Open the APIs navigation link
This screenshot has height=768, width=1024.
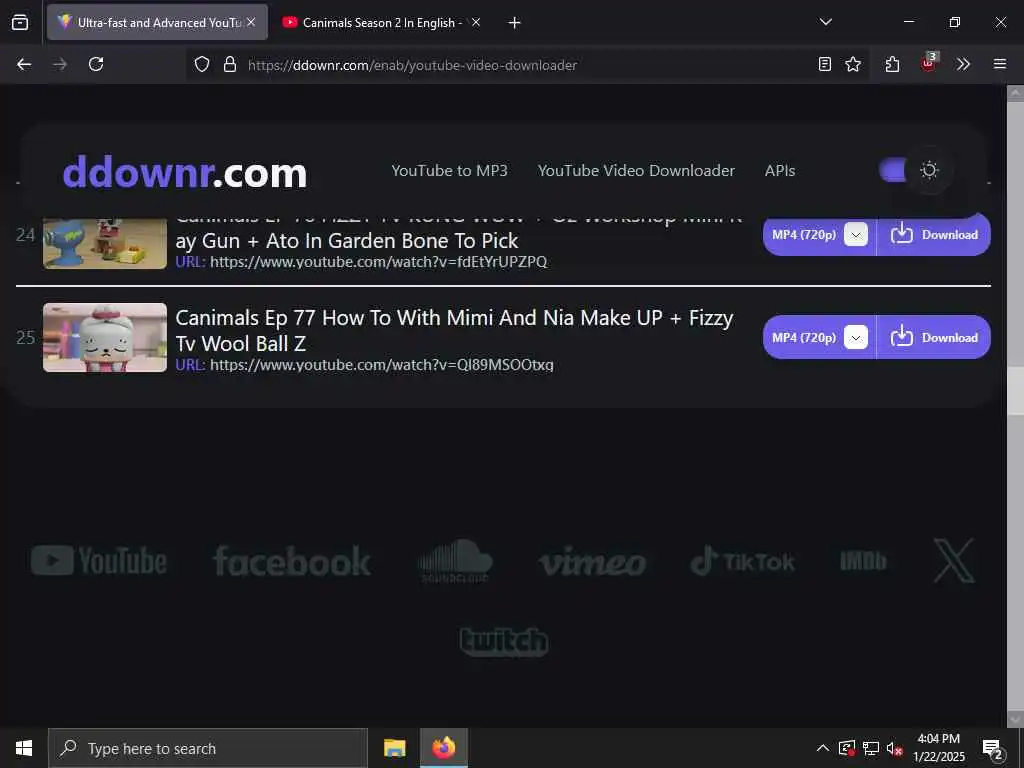point(780,170)
